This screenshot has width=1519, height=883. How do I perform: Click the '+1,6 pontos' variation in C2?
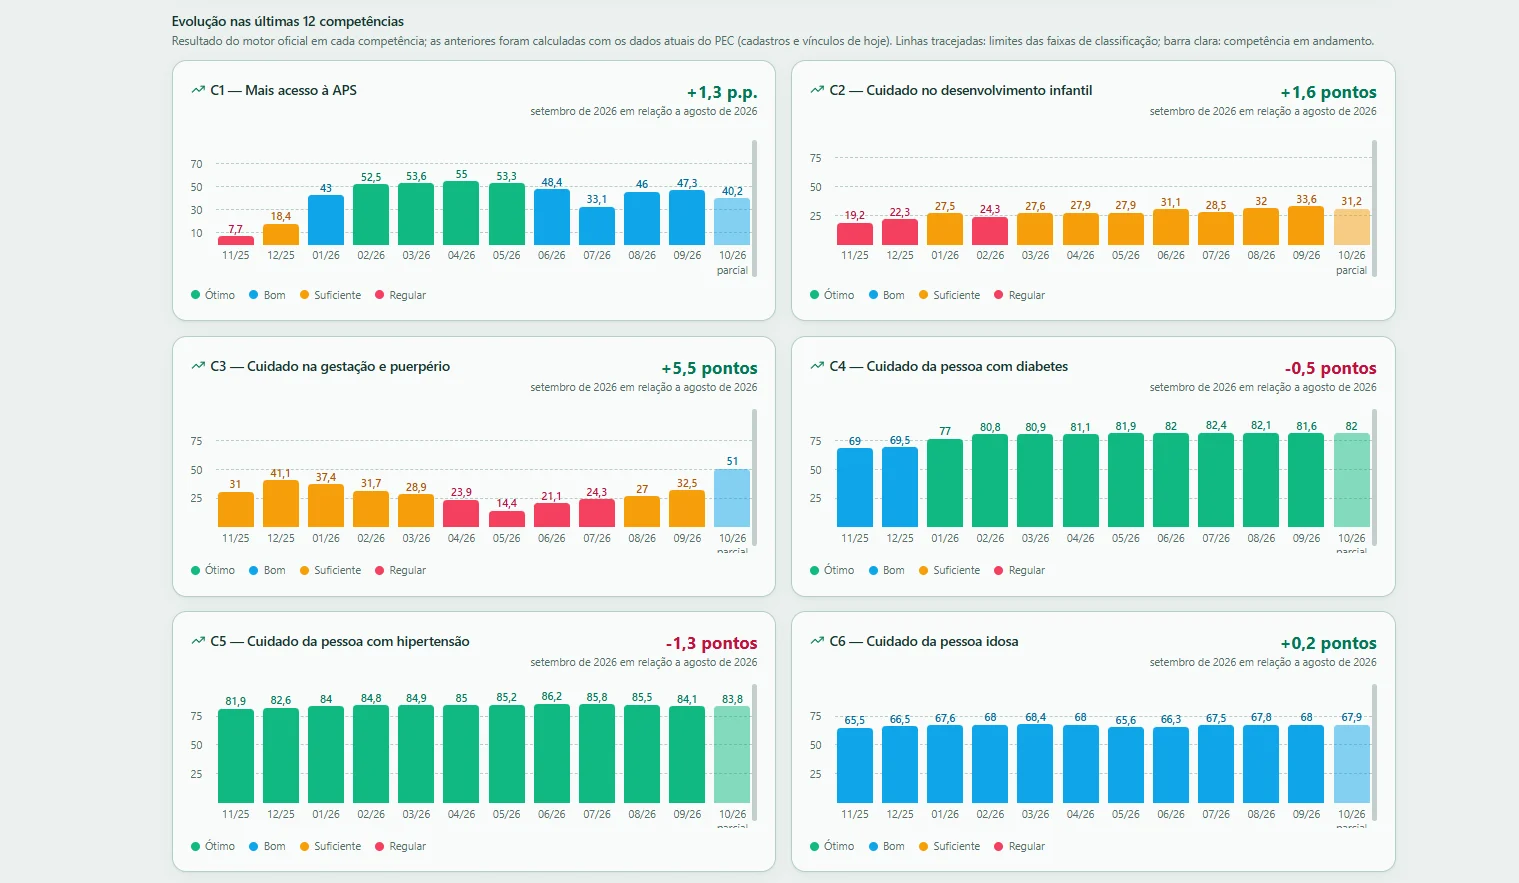pos(1328,92)
